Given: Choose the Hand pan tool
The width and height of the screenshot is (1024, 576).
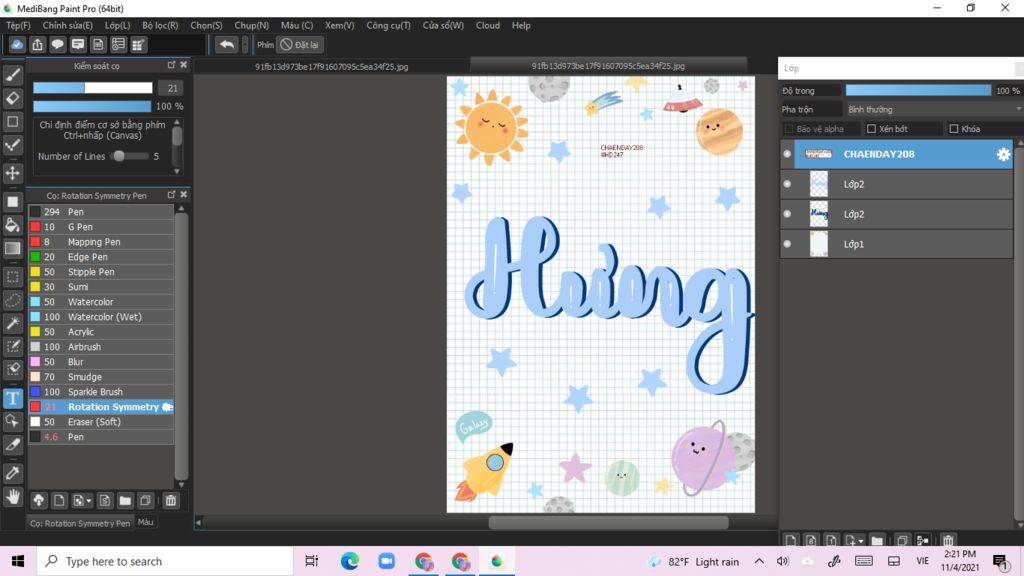Looking at the screenshot, I should tap(12, 497).
